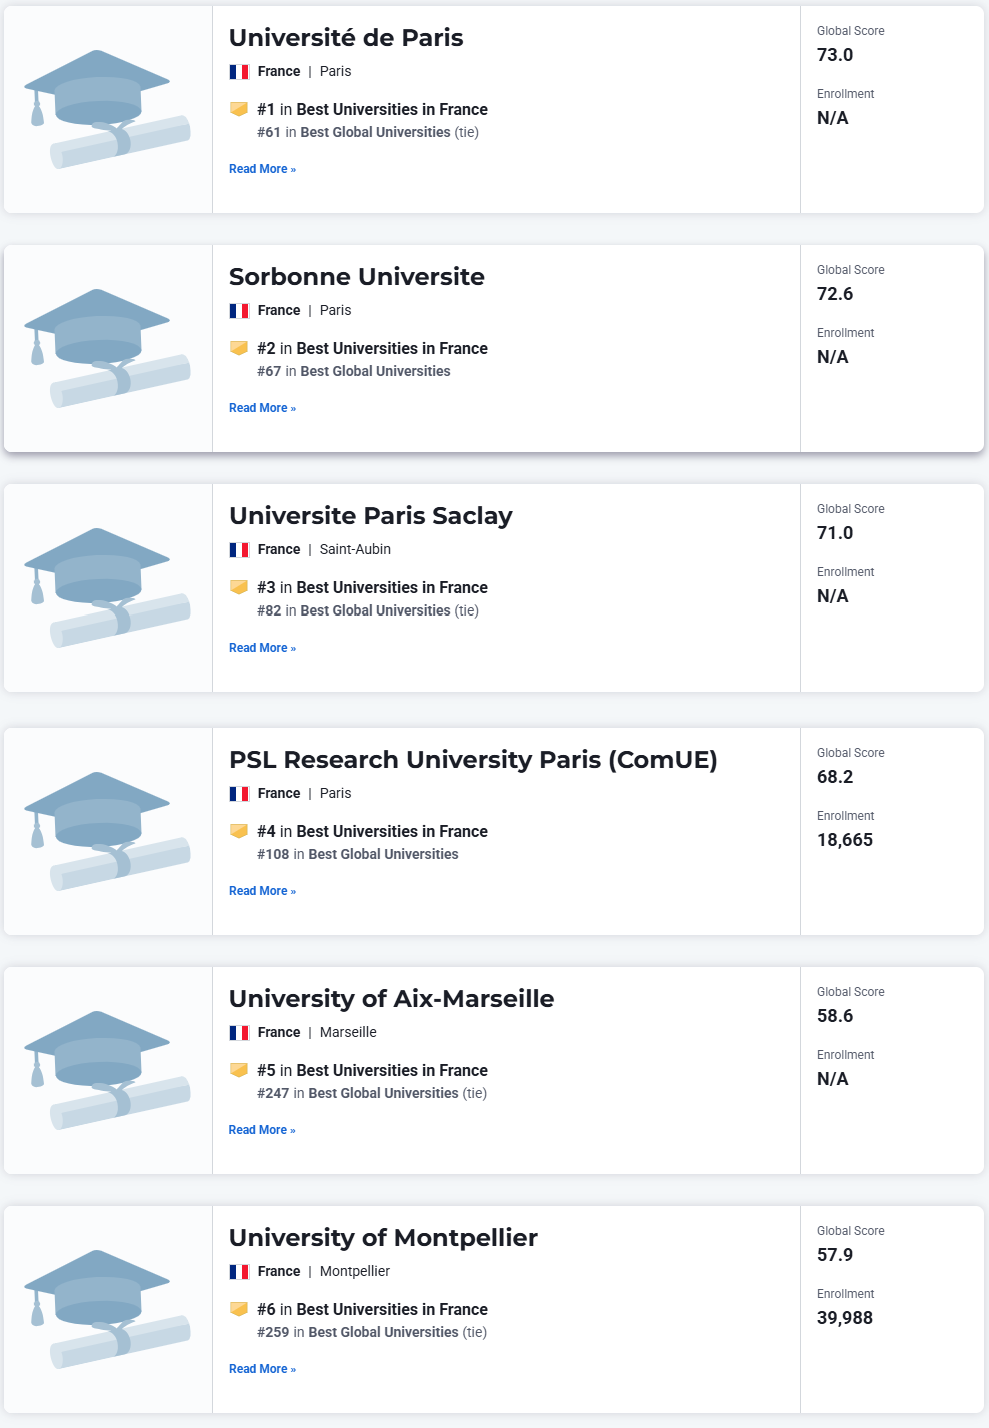The width and height of the screenshot is (989, 1428).
Task: Click Read More under PSL Research University
Action: point(262,891)
